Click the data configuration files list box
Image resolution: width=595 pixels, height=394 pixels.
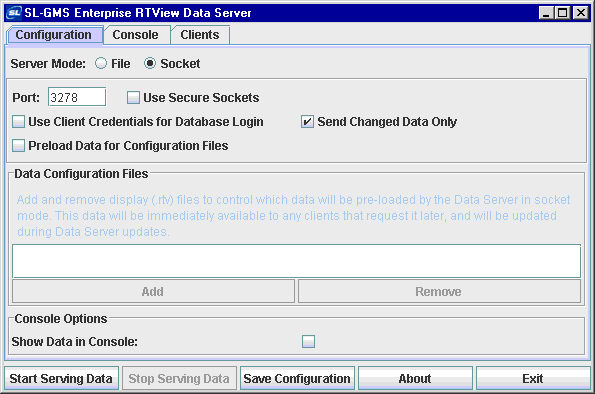(296, 261)
